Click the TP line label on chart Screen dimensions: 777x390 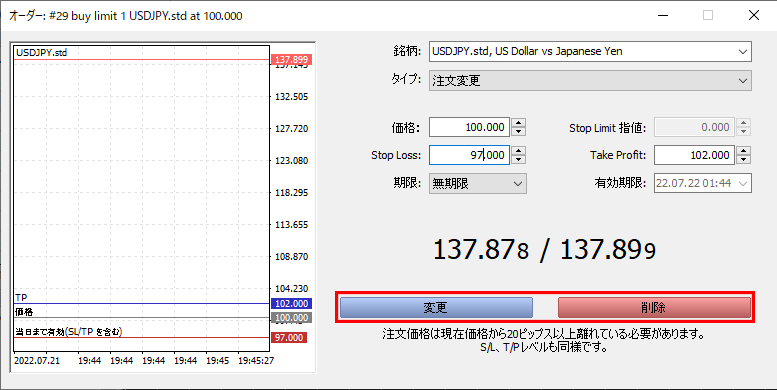(21, 298)
